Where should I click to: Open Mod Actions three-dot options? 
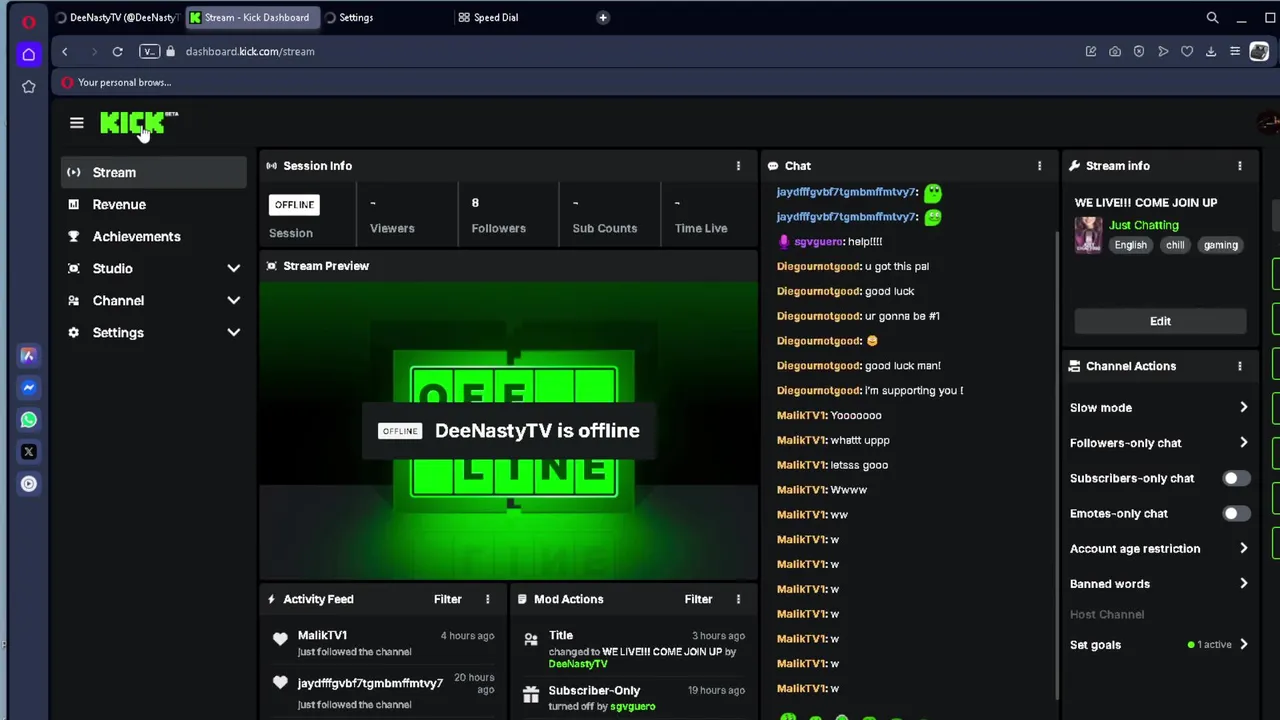[x=738, y=599]
